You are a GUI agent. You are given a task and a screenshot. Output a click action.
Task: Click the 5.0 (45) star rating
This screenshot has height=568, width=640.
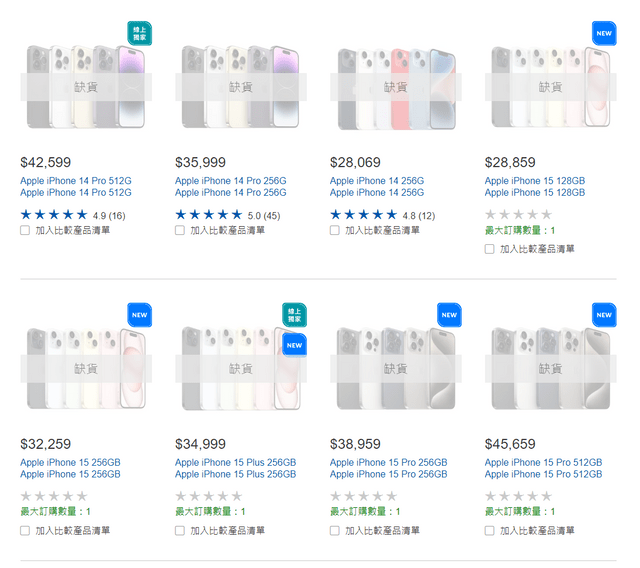227,215
